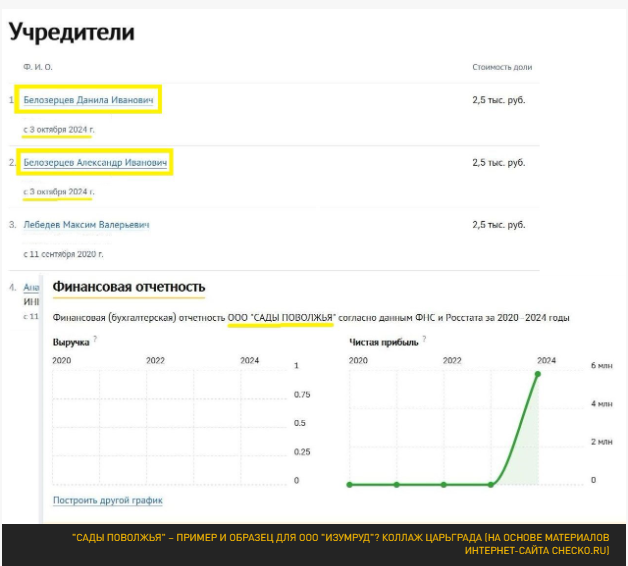The width and height of the screenshot is (628, 566).
Task: Click the help icon next to Чистая прибыль
Action: point(425,340)
